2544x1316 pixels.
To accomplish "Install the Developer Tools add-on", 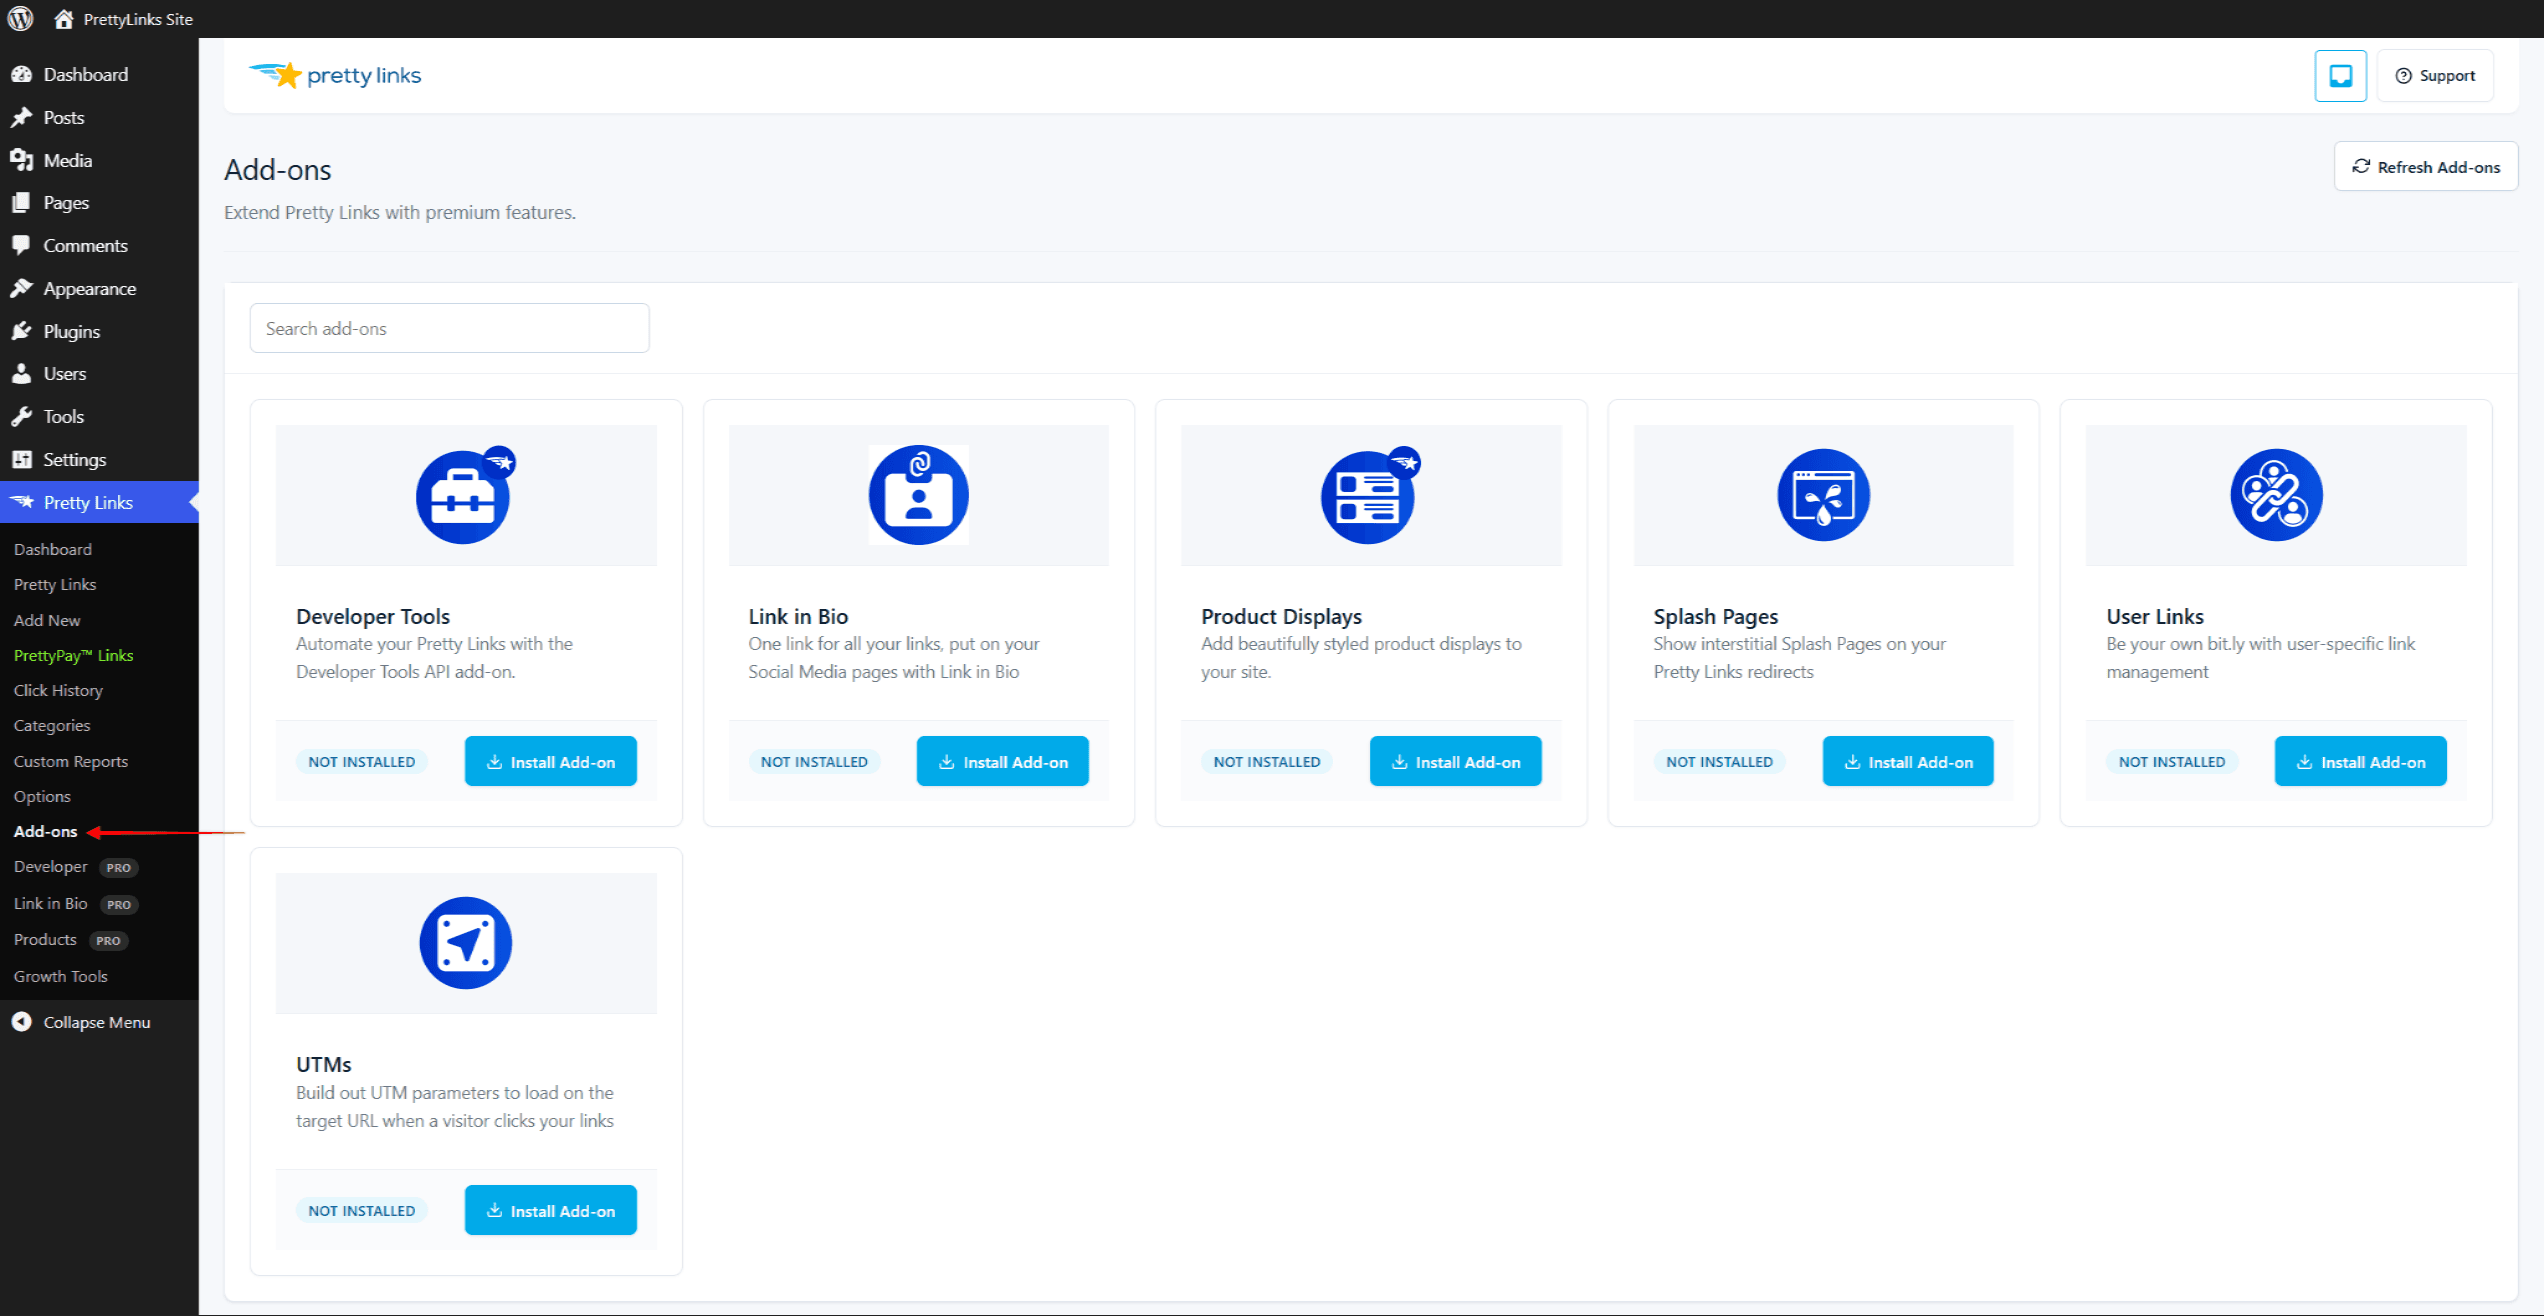I will point(550,762).
